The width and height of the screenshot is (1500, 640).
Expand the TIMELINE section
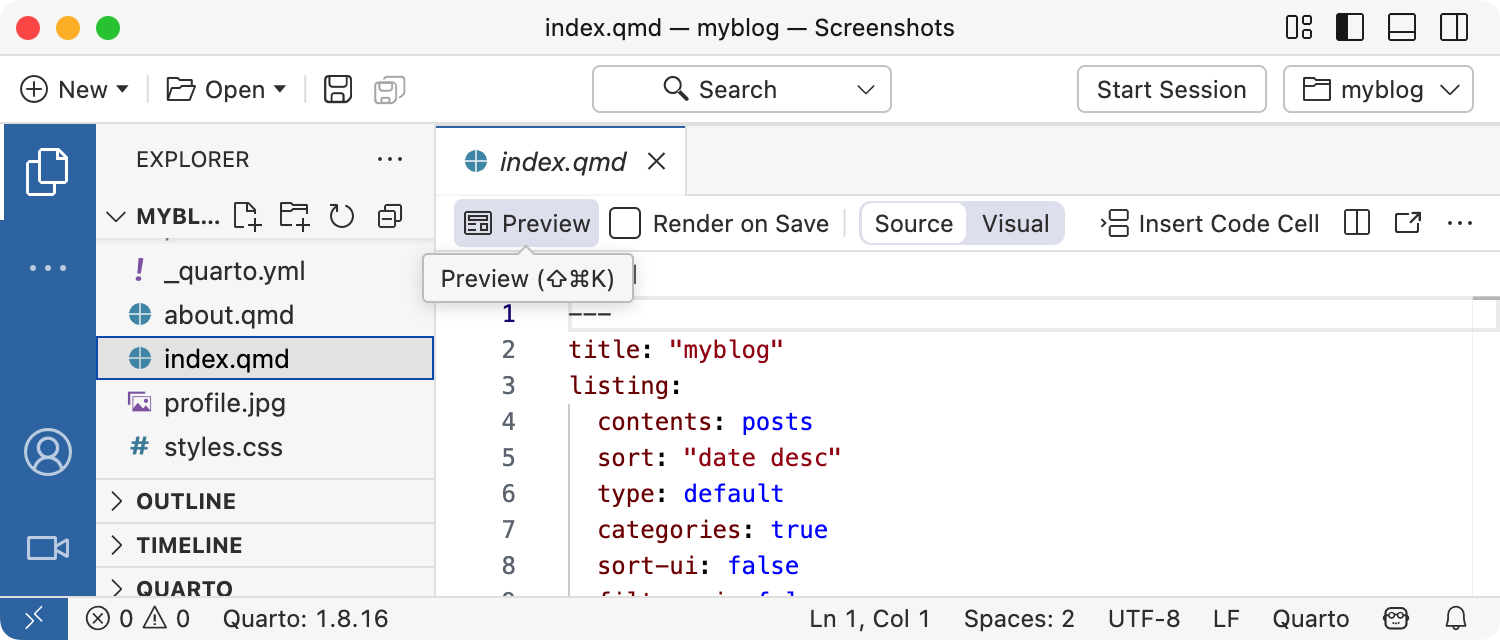click(x=189, y=545)
